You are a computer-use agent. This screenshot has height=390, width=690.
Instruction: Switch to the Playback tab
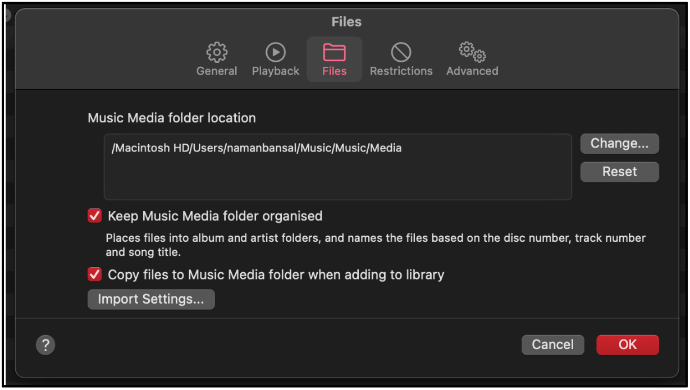tap(275, 59)
